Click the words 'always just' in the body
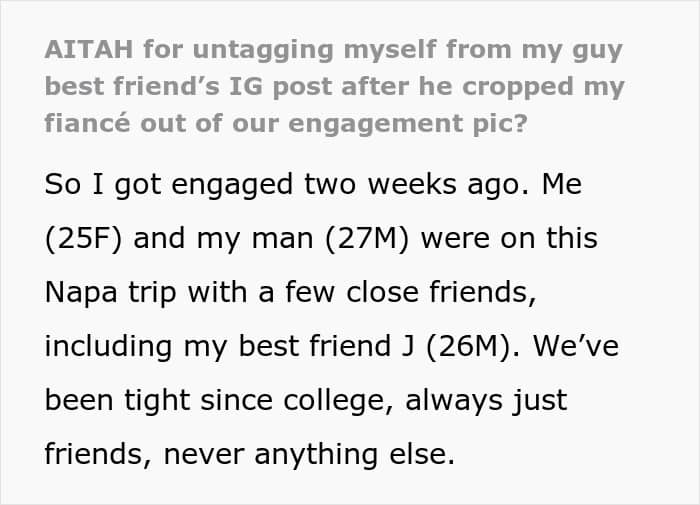 pos(486,401)
